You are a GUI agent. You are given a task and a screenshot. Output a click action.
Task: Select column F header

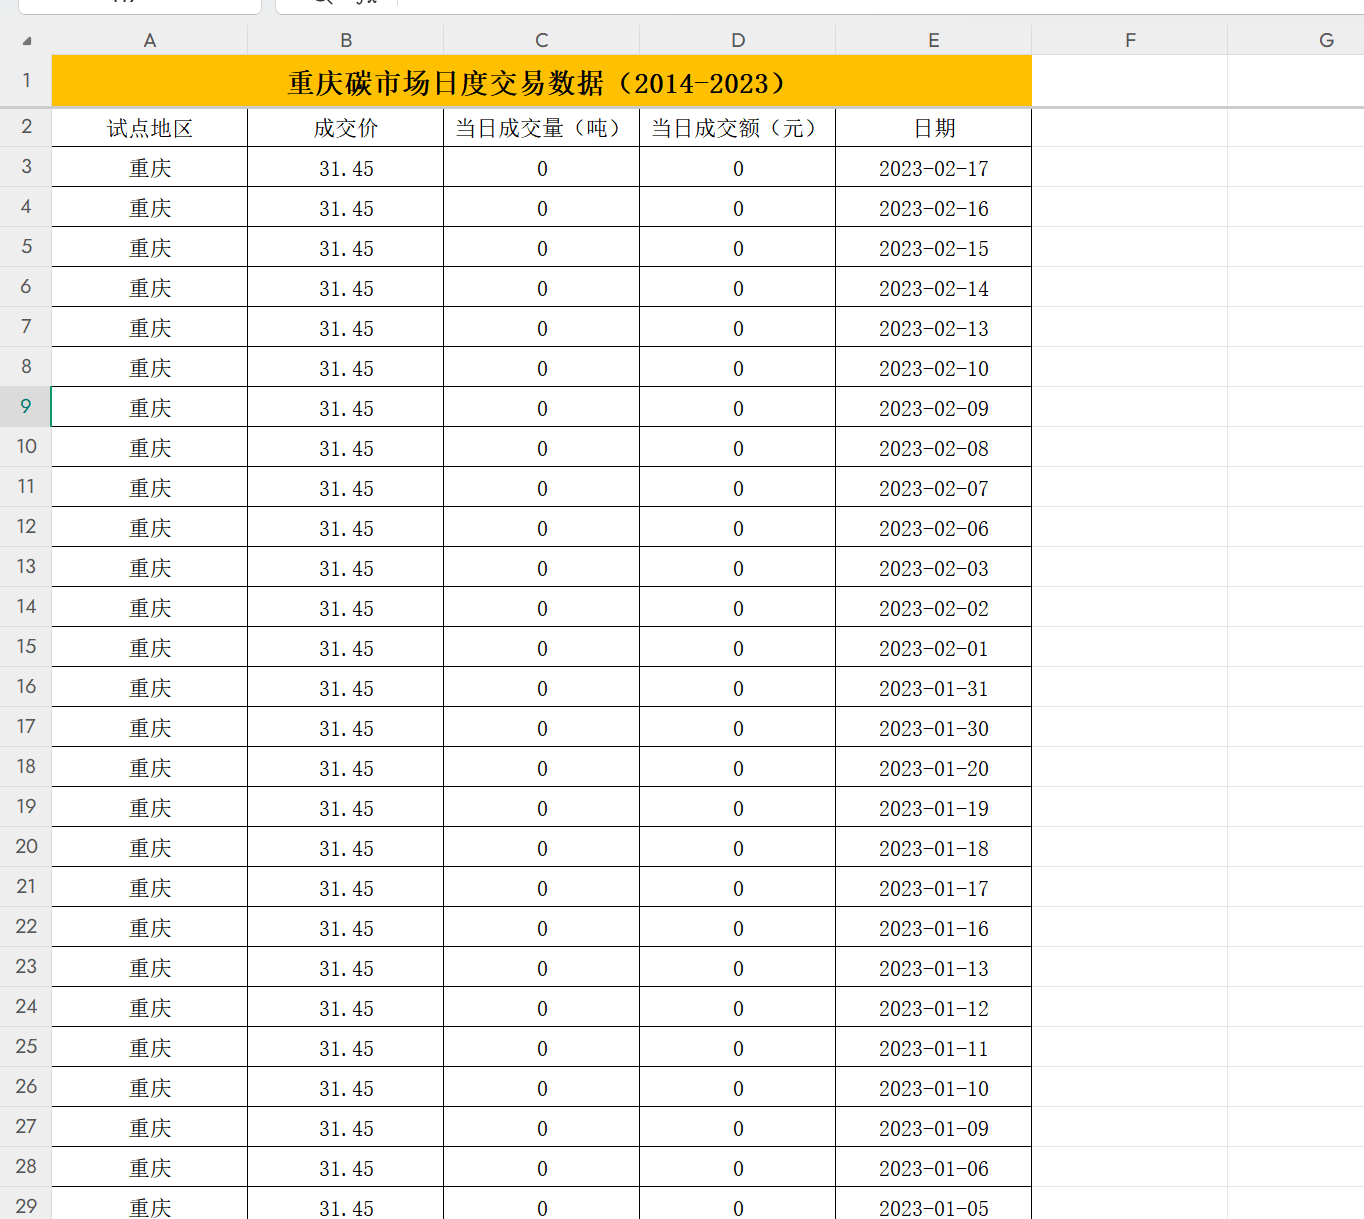pyautogui.click(x=1130, y=40)
